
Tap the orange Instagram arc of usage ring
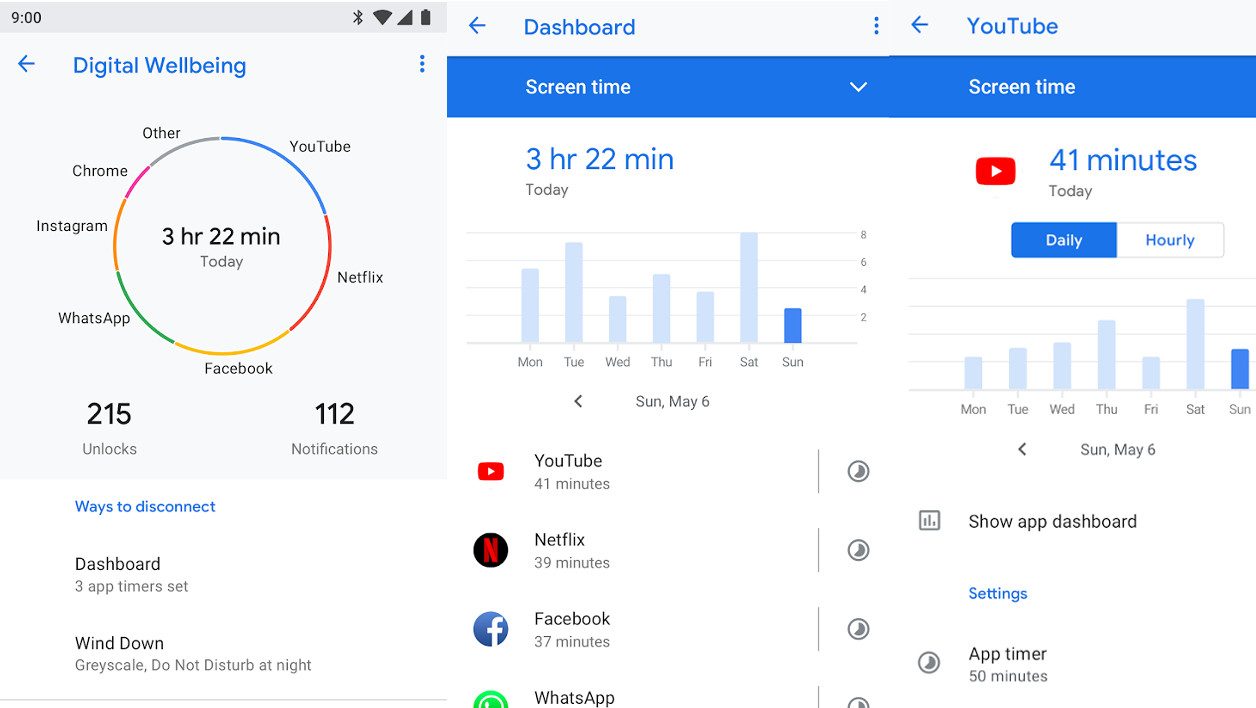116,234
